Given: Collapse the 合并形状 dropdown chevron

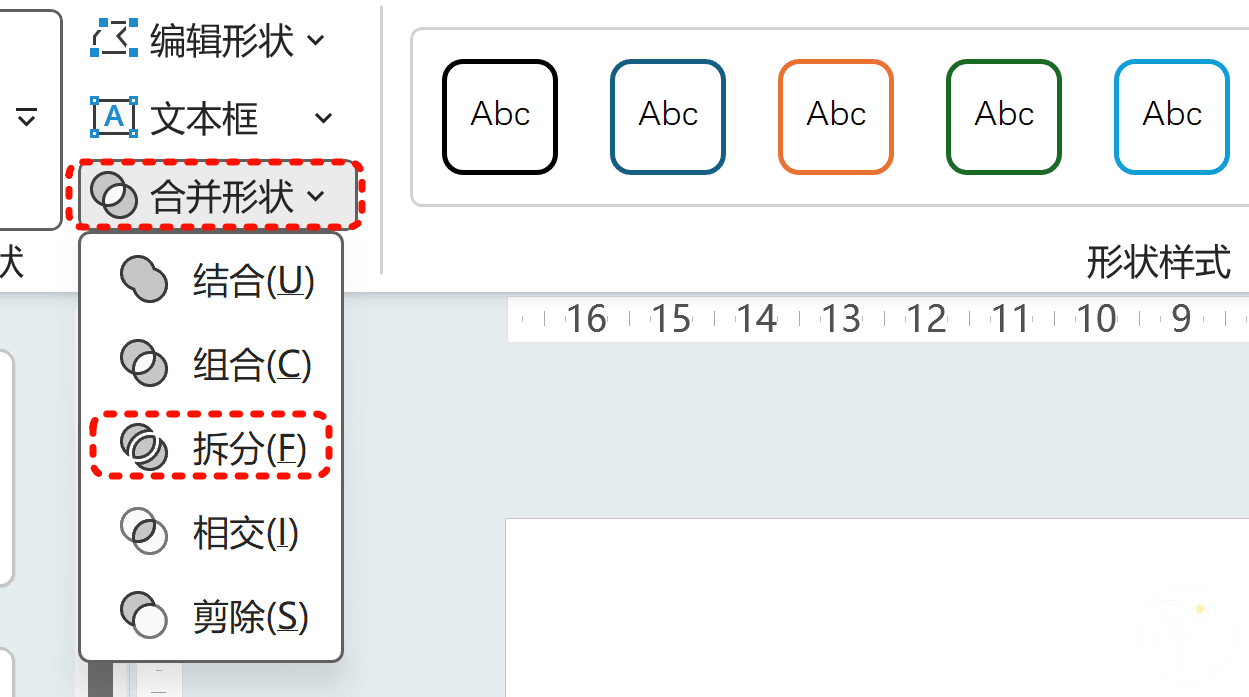Looking at the screenshot, I should [x=316, y=195].
